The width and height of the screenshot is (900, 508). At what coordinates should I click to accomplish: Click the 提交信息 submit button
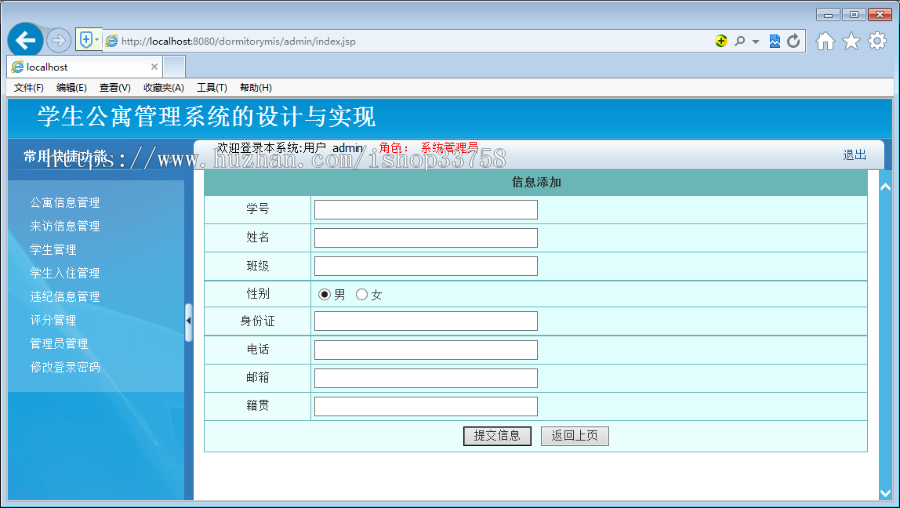tap(497, 436)
